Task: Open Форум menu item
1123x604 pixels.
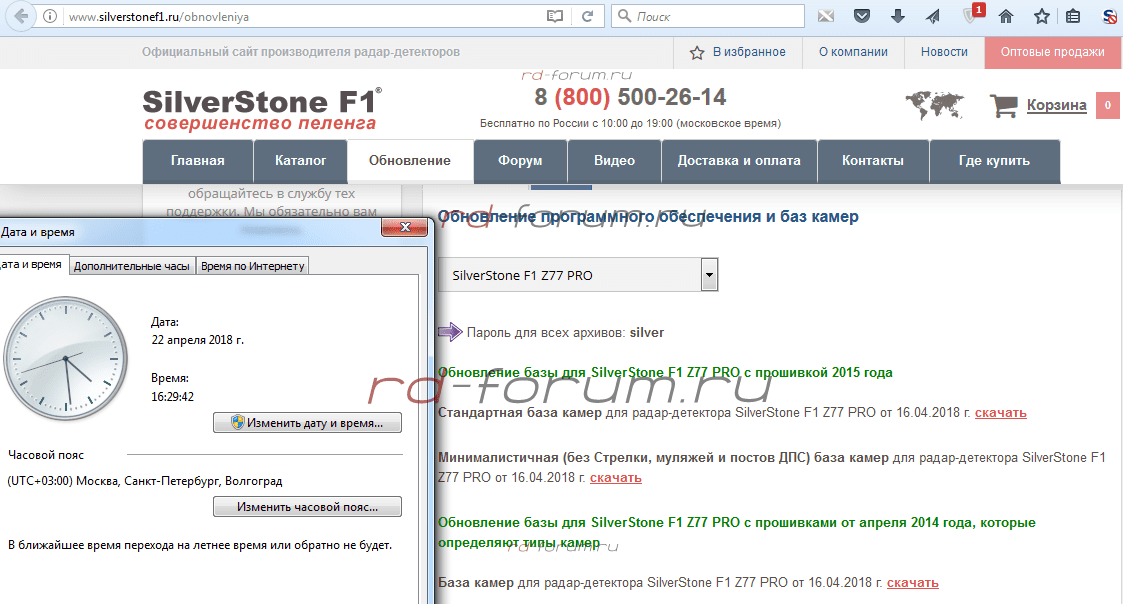Action: coord(520,161)
